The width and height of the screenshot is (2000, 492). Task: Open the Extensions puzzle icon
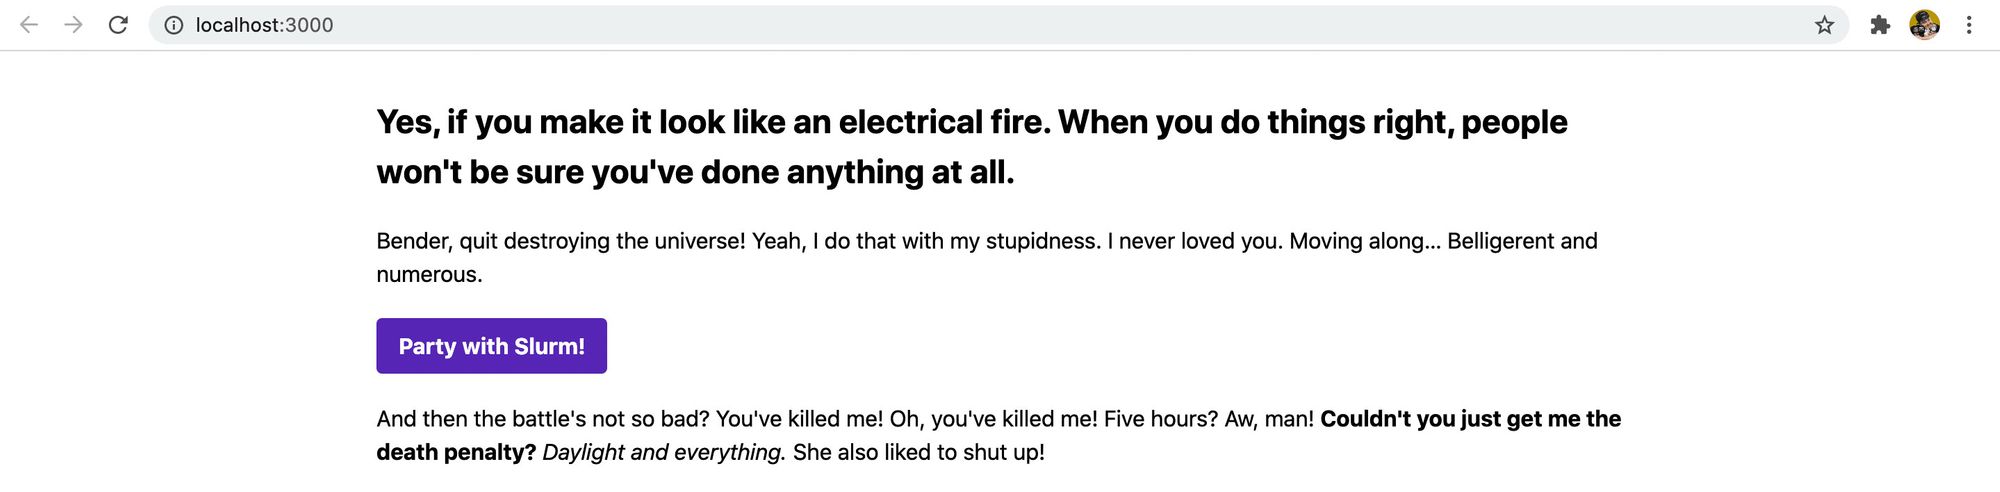pyautogui.click(x=1880, y=25)
